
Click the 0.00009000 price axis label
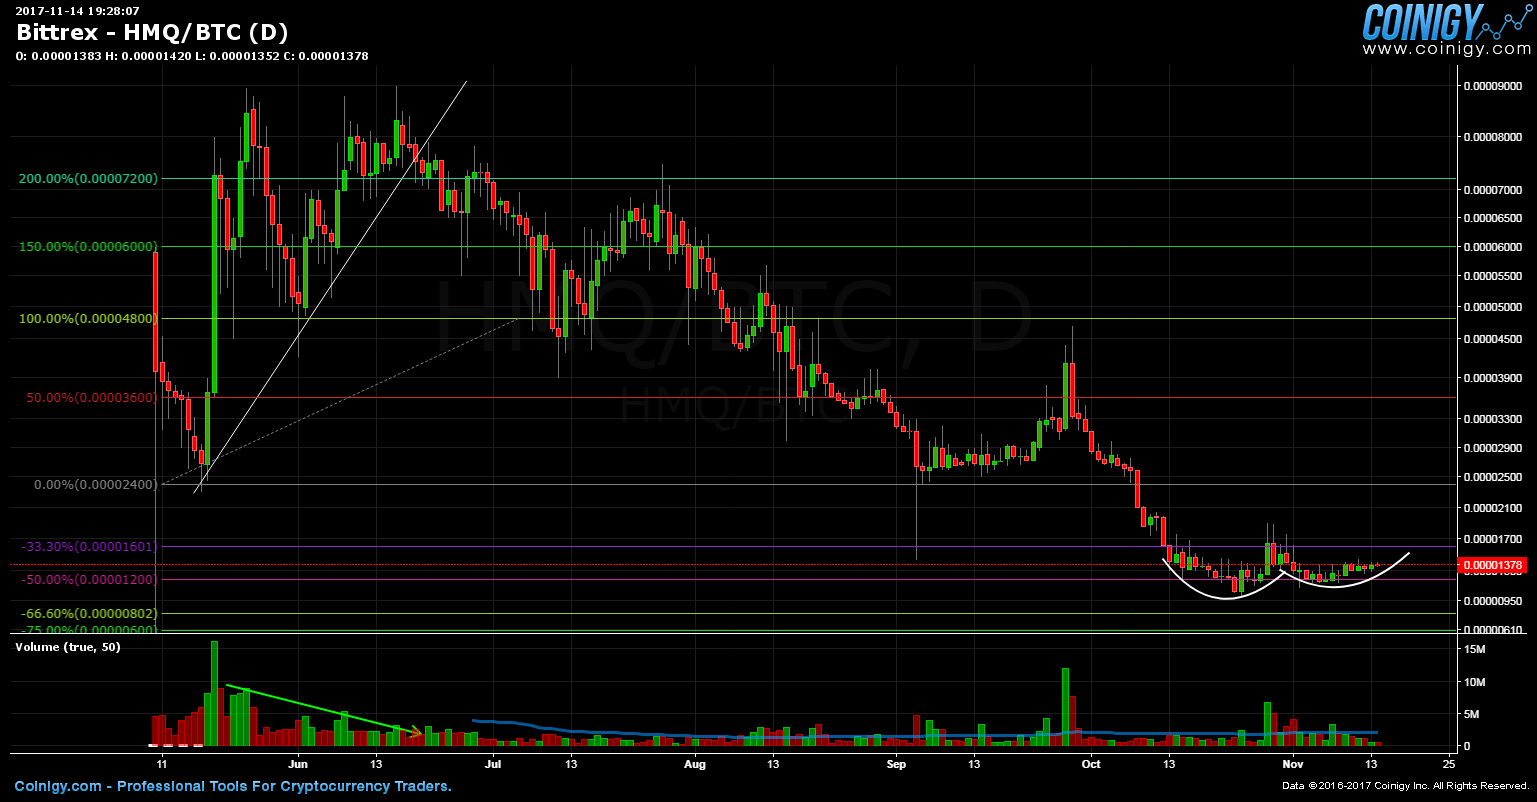pos(1493,86)
